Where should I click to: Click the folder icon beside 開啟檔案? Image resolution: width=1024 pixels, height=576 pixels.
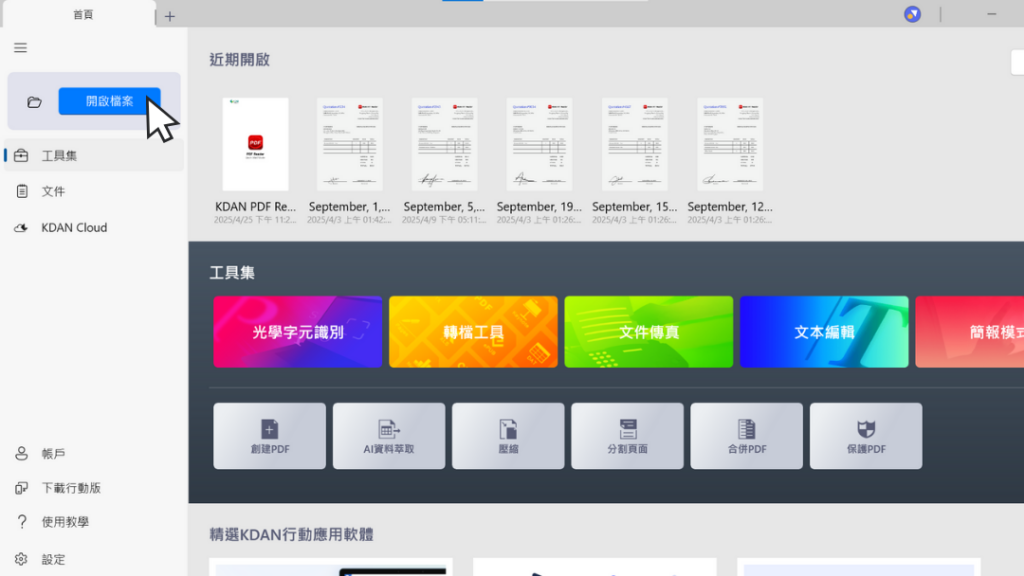click(34, 102)
